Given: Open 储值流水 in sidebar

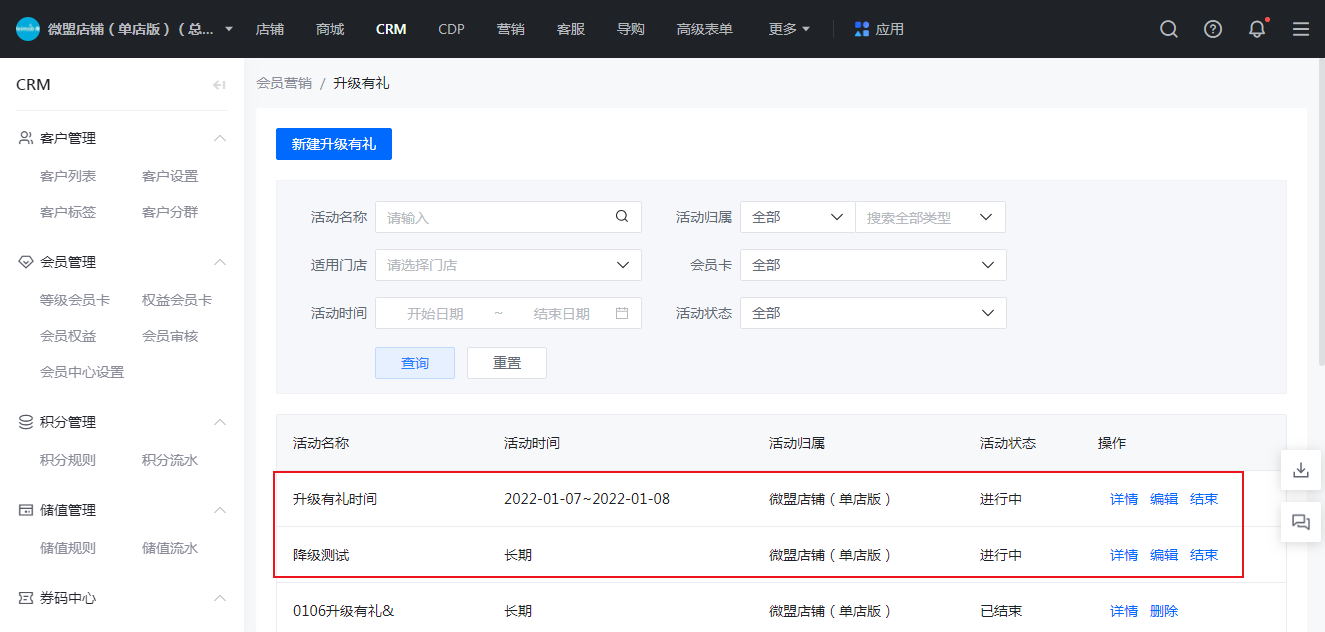Looking at the screenshot, I should [170, 548].
